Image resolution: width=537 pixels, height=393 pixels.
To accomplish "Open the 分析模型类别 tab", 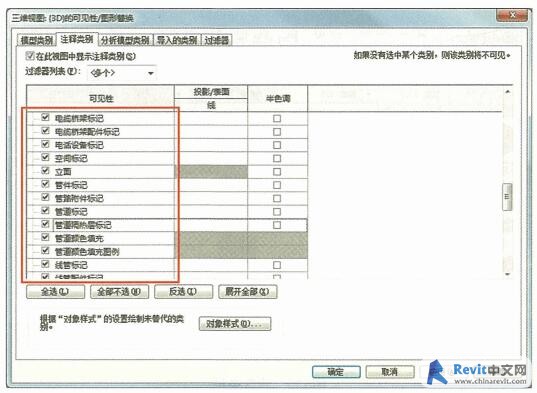I will click(125, 40).
